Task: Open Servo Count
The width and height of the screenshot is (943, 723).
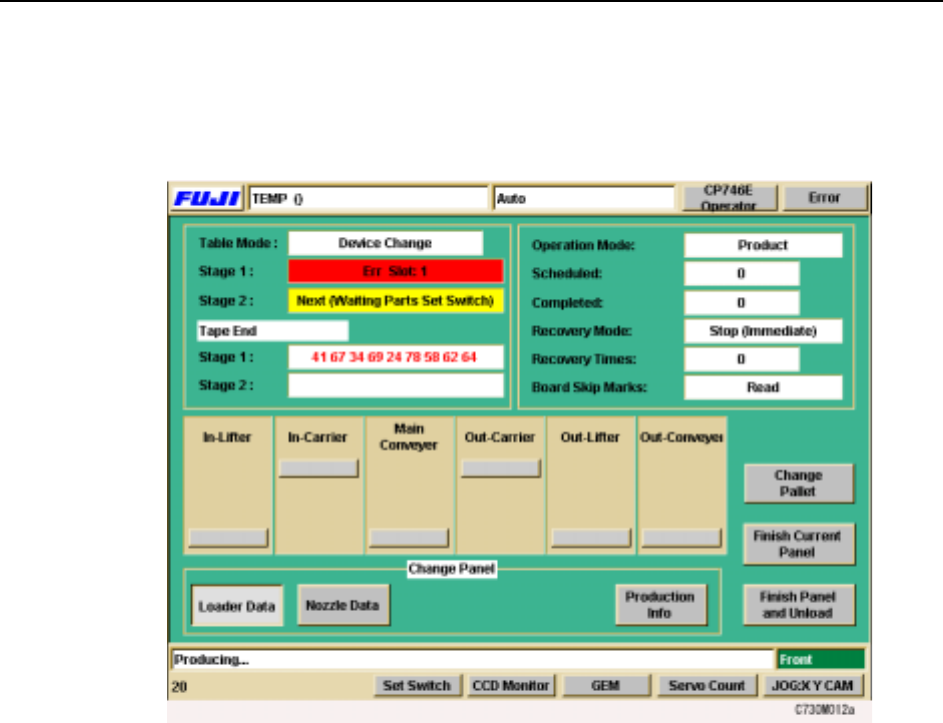Action: coord(705,686)
